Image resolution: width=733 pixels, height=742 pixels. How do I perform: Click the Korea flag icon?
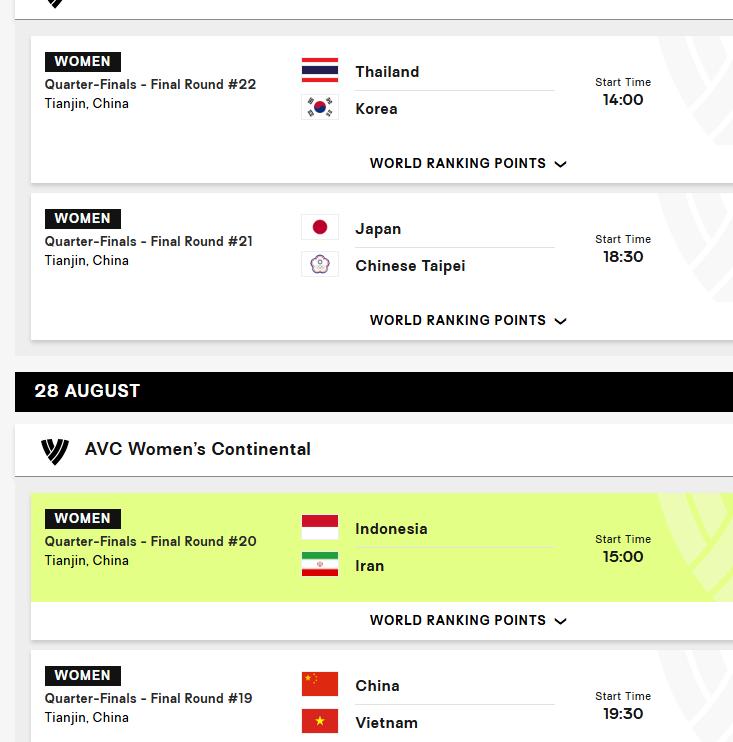tap(320, 107)
